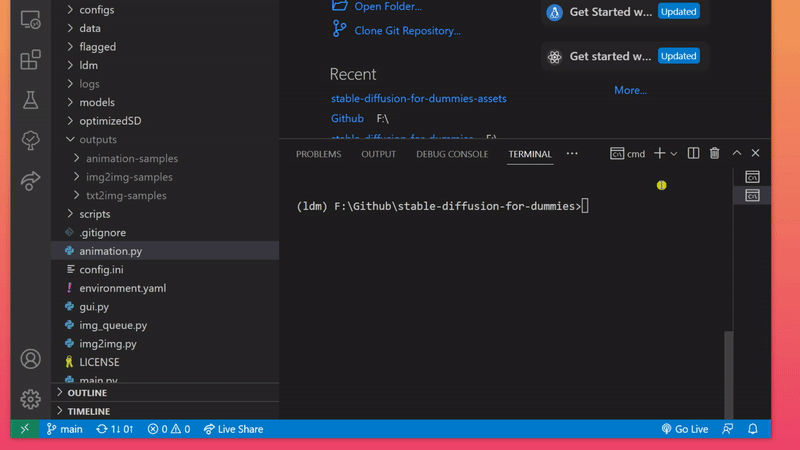Expand the data folder

(x=165, y=28)
